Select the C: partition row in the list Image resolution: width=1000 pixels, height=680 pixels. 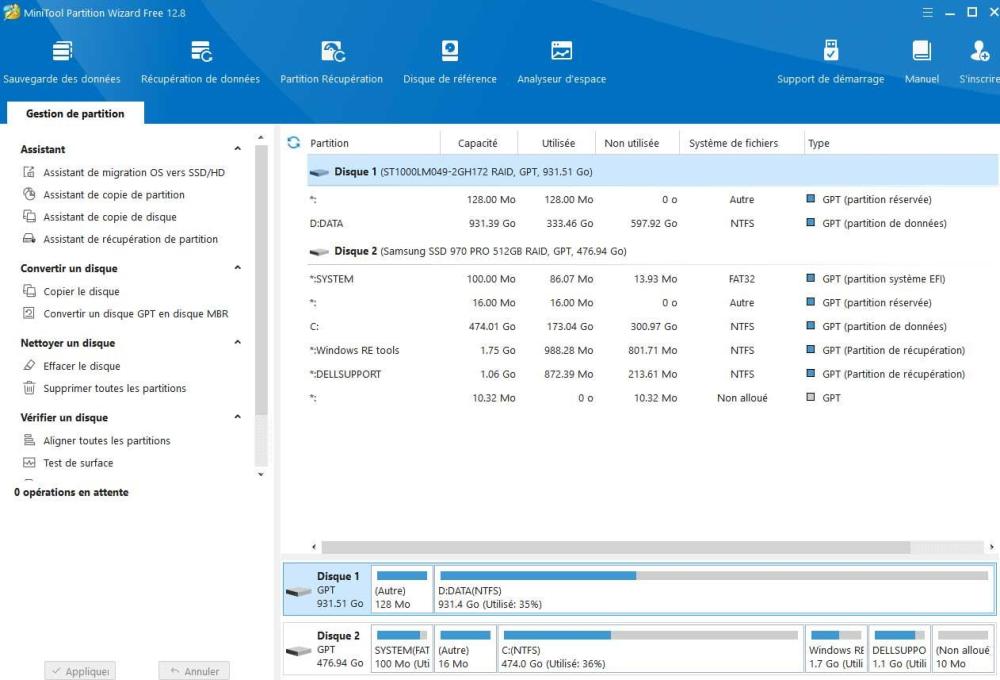(x=640, y=327)
